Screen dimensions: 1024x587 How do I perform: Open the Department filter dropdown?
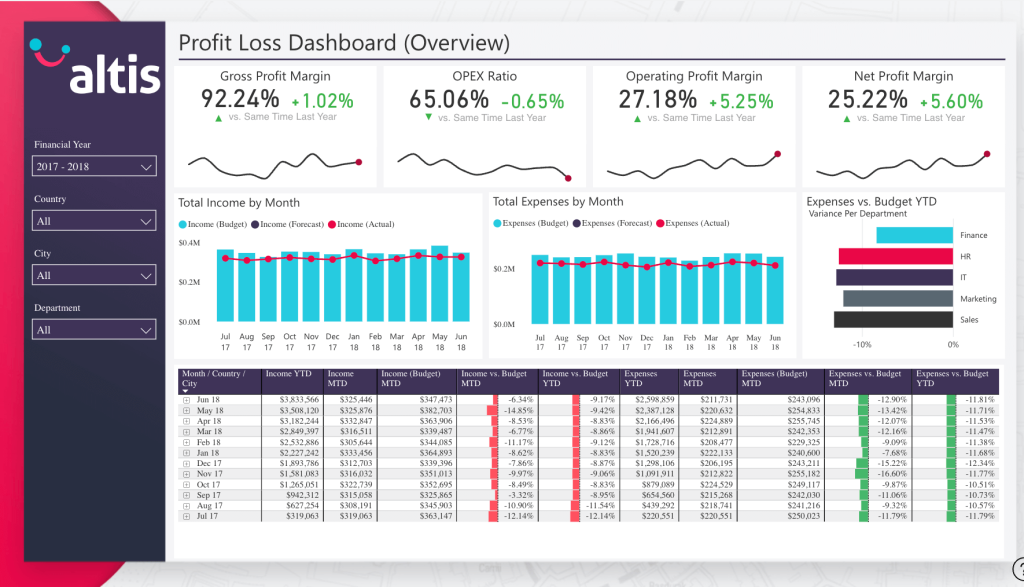click(94, 329)
